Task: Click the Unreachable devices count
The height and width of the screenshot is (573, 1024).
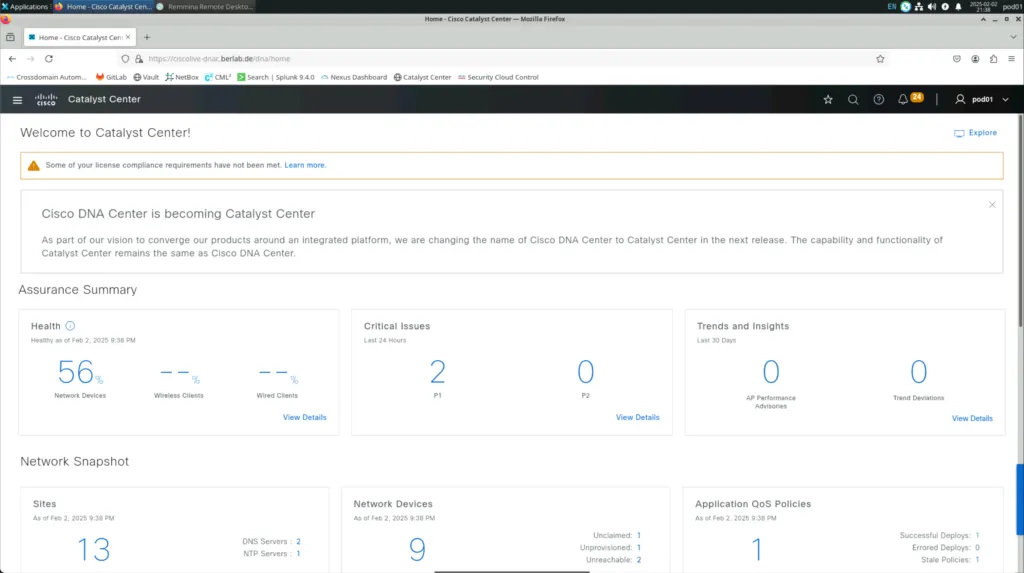Action: 639,560
